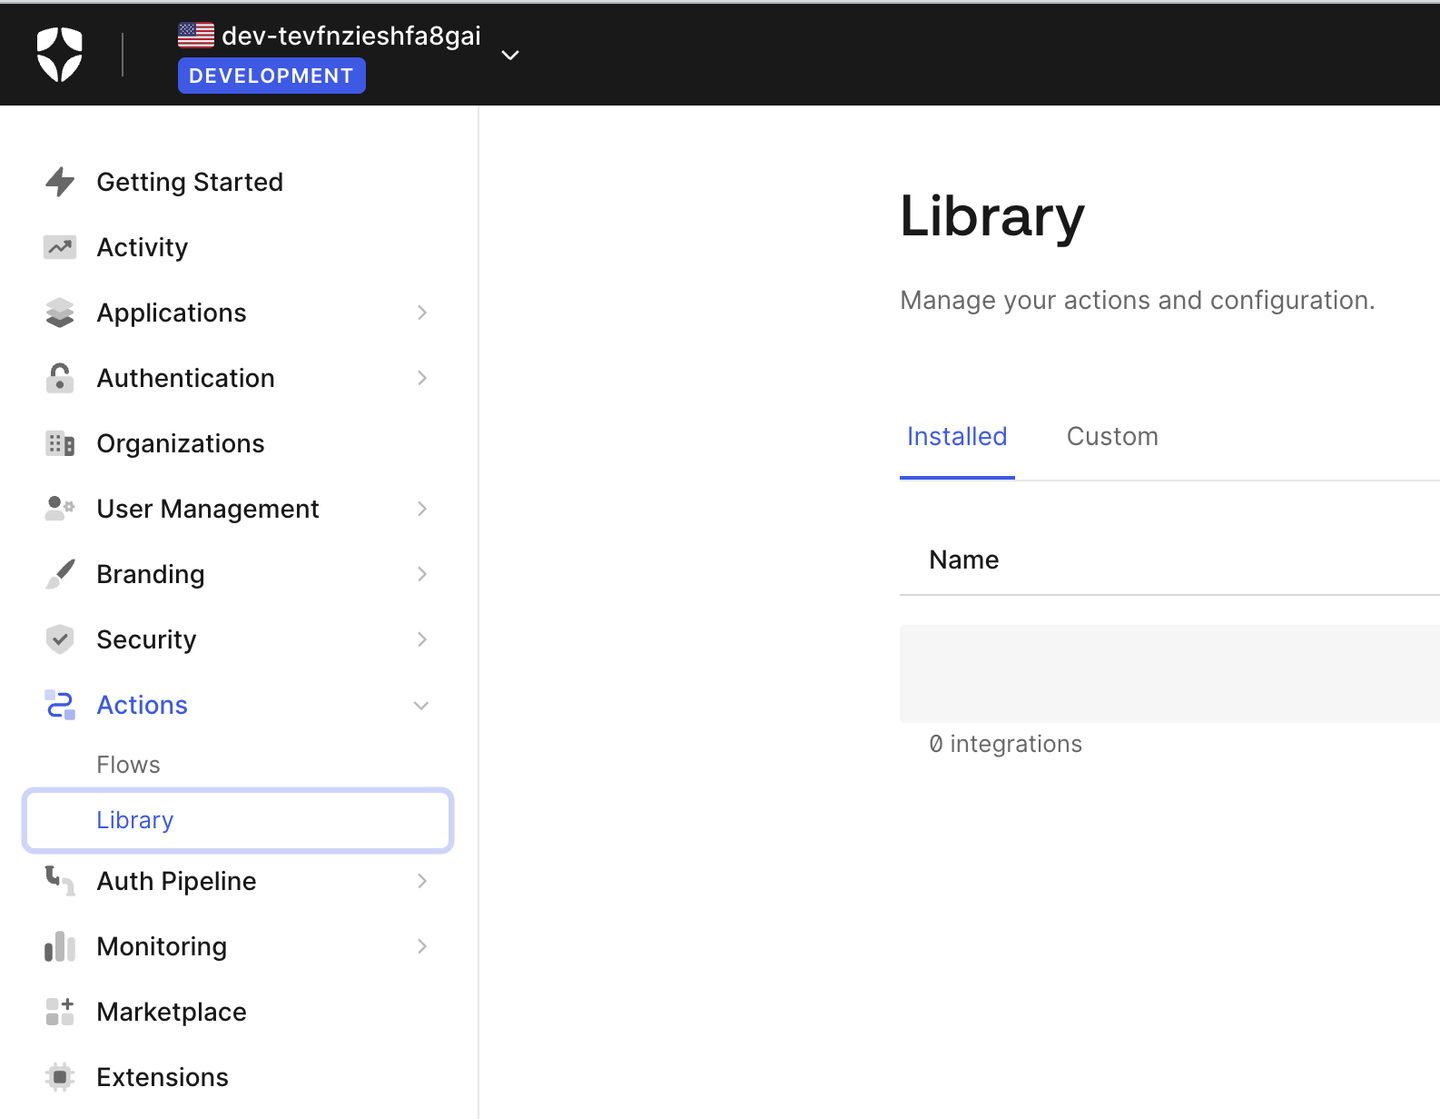Open Getting Started in the sidebar
The image size is (1440, 1119).
click(x=190, y=182)
